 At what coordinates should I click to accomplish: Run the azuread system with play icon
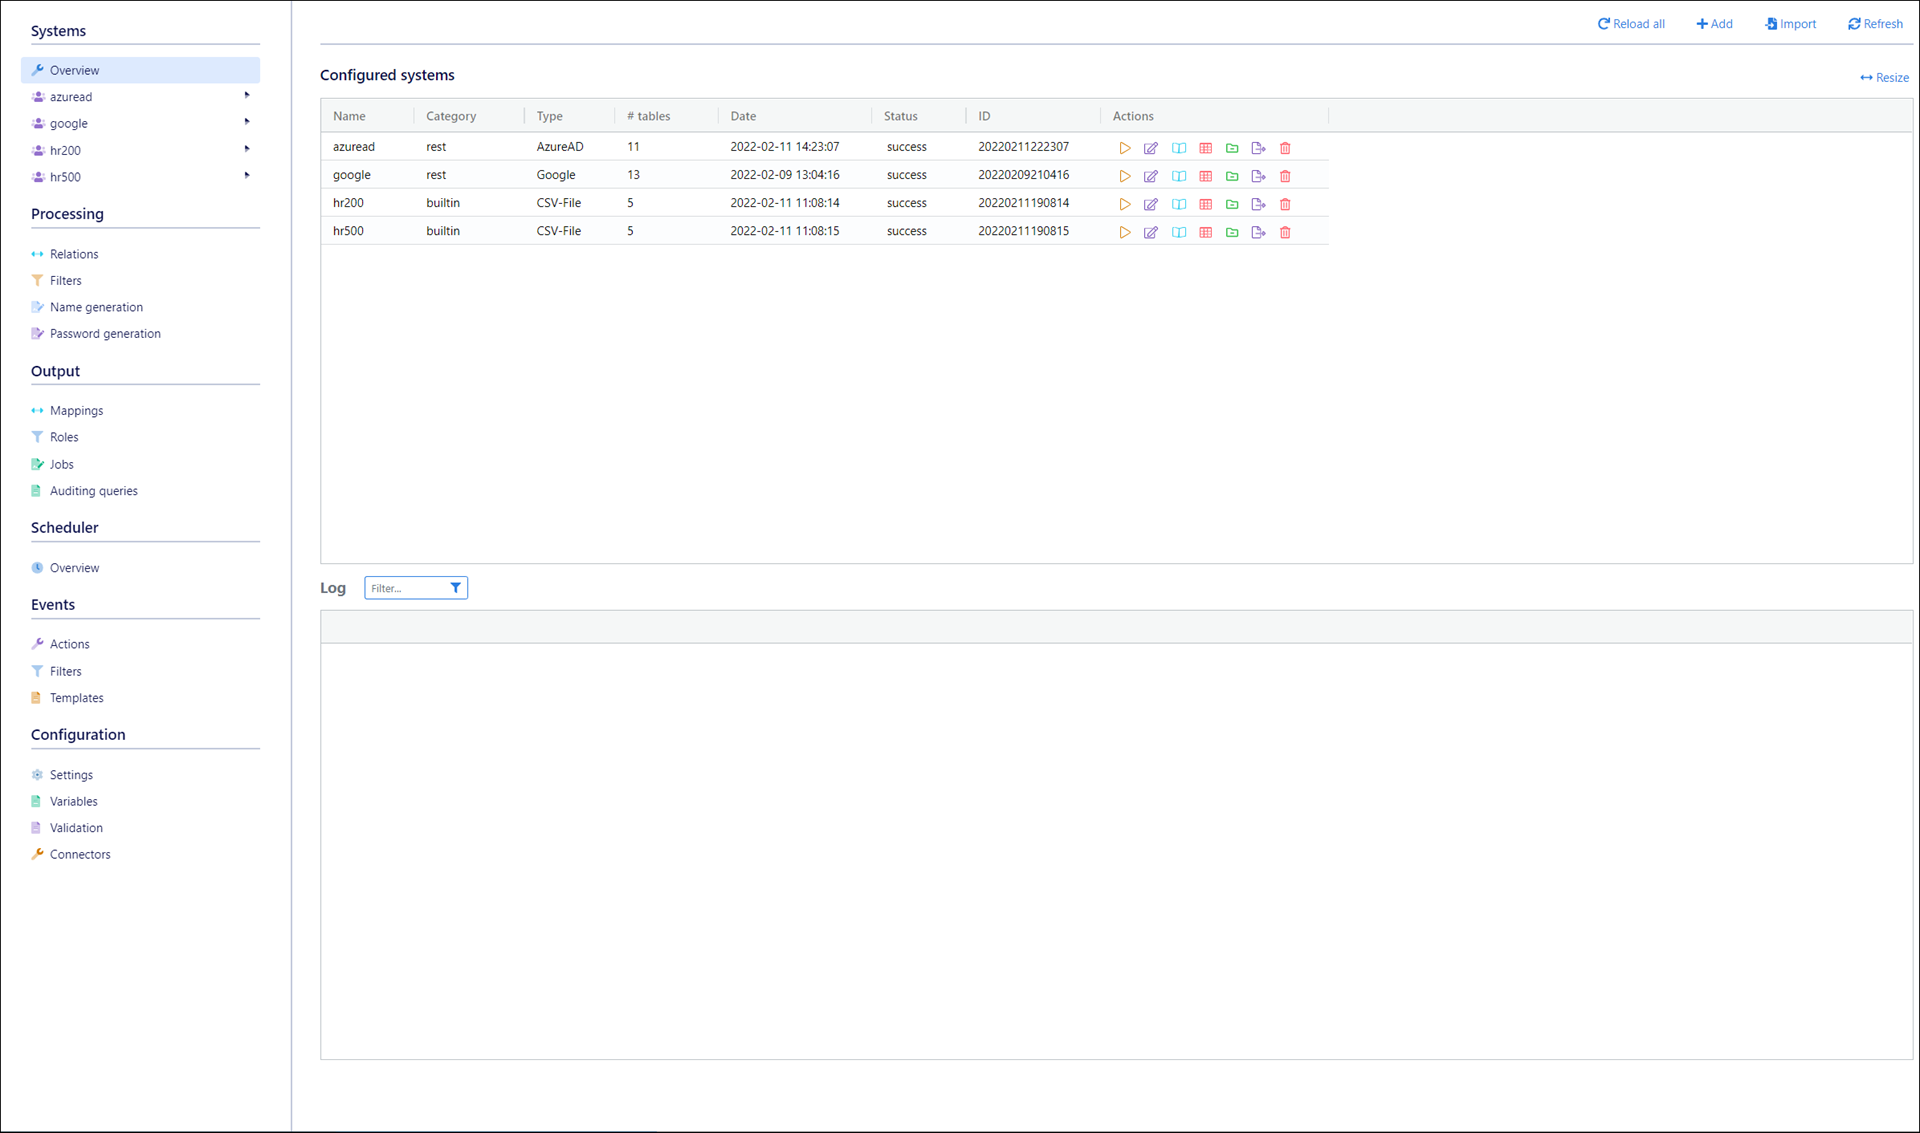pos(1125,148)
